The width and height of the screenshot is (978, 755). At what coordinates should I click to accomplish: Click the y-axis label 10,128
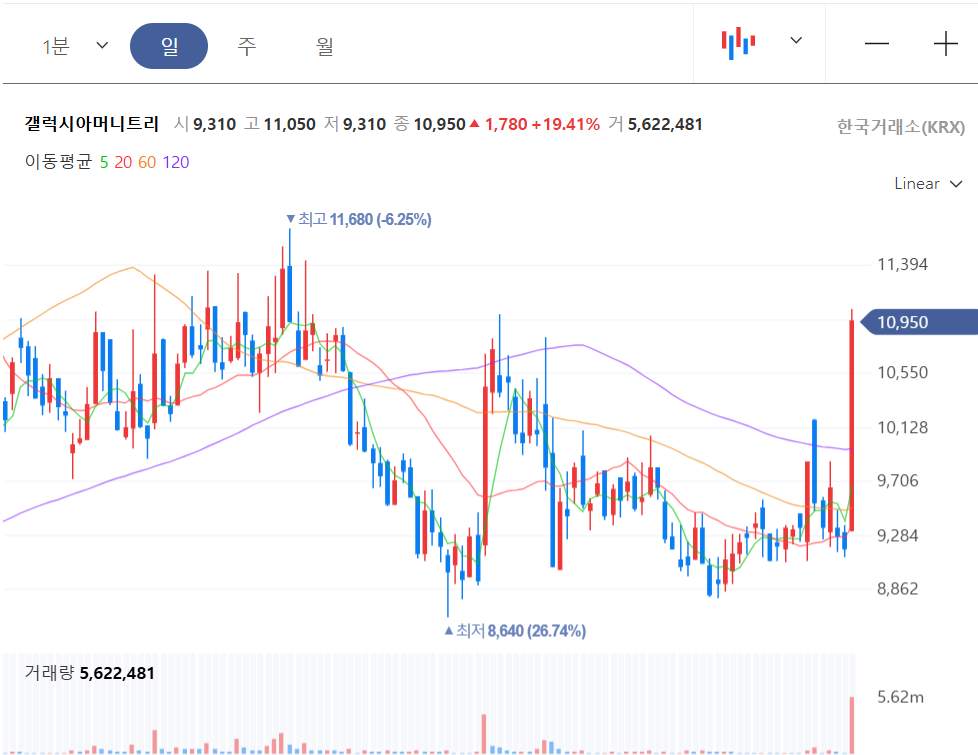click(x=902, y=427)
